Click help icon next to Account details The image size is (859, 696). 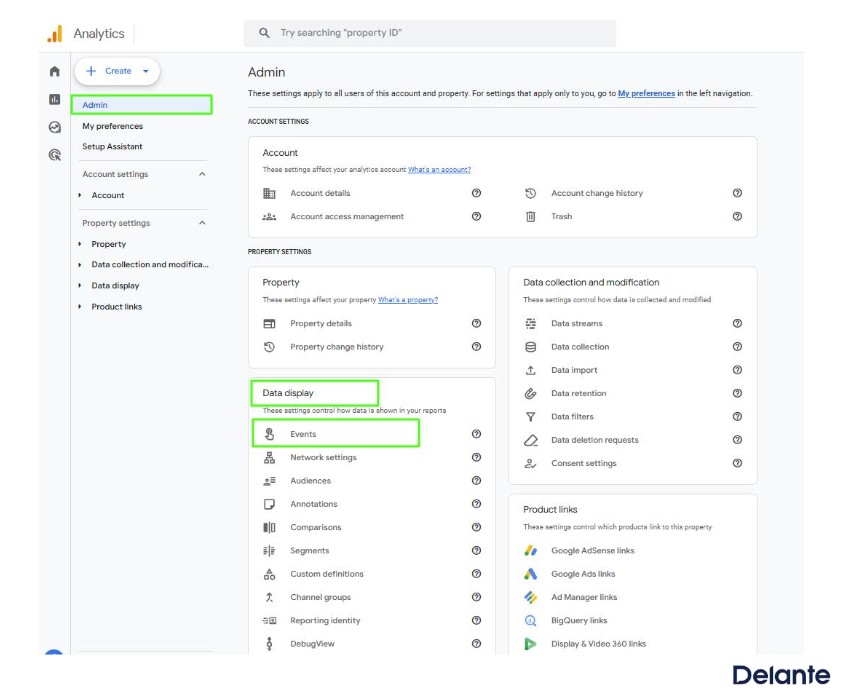(x=477, y=193)
